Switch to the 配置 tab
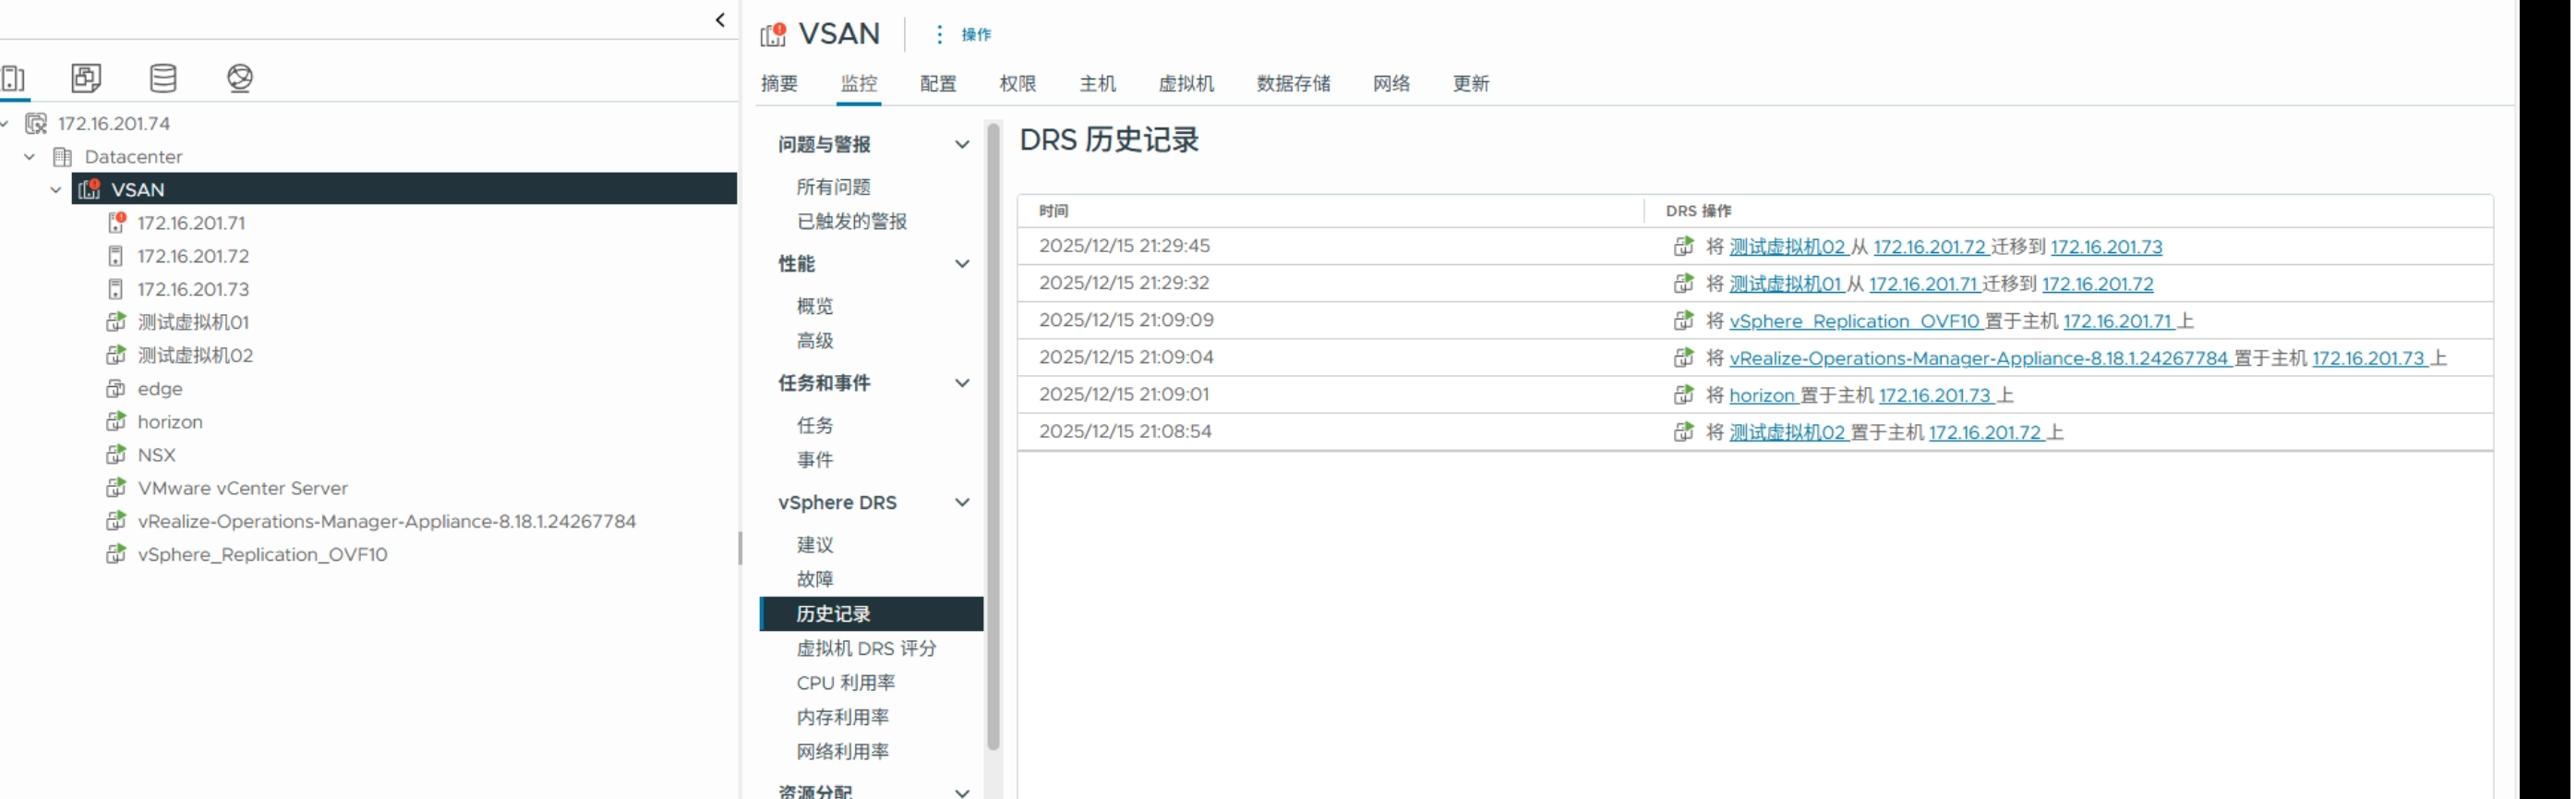This screenshot has height=799, width=2576. point(939,83)
